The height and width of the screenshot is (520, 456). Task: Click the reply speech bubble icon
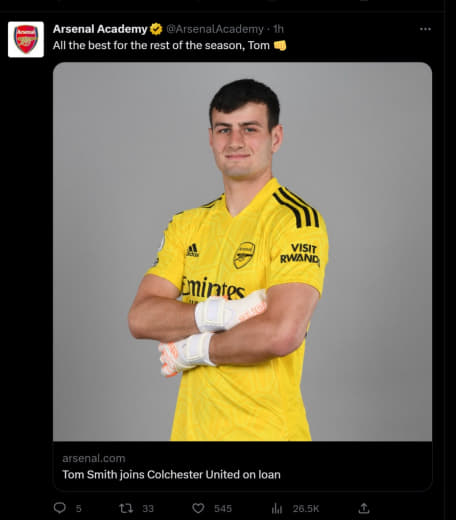coord(60,508)
